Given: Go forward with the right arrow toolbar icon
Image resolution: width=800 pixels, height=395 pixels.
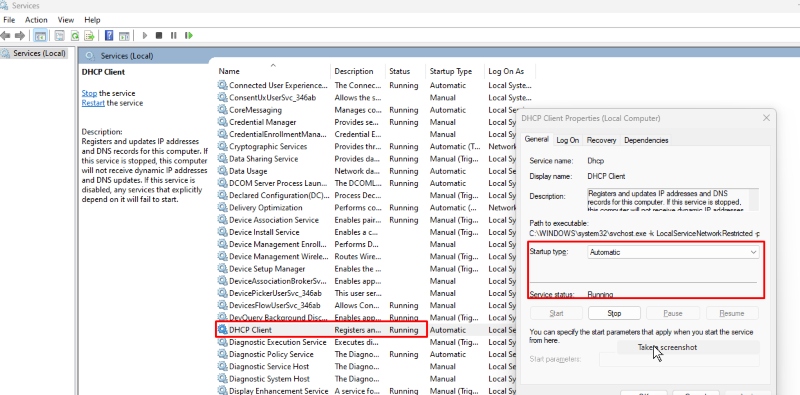Looking at the screenshot, I should click(x=20, y=36).
